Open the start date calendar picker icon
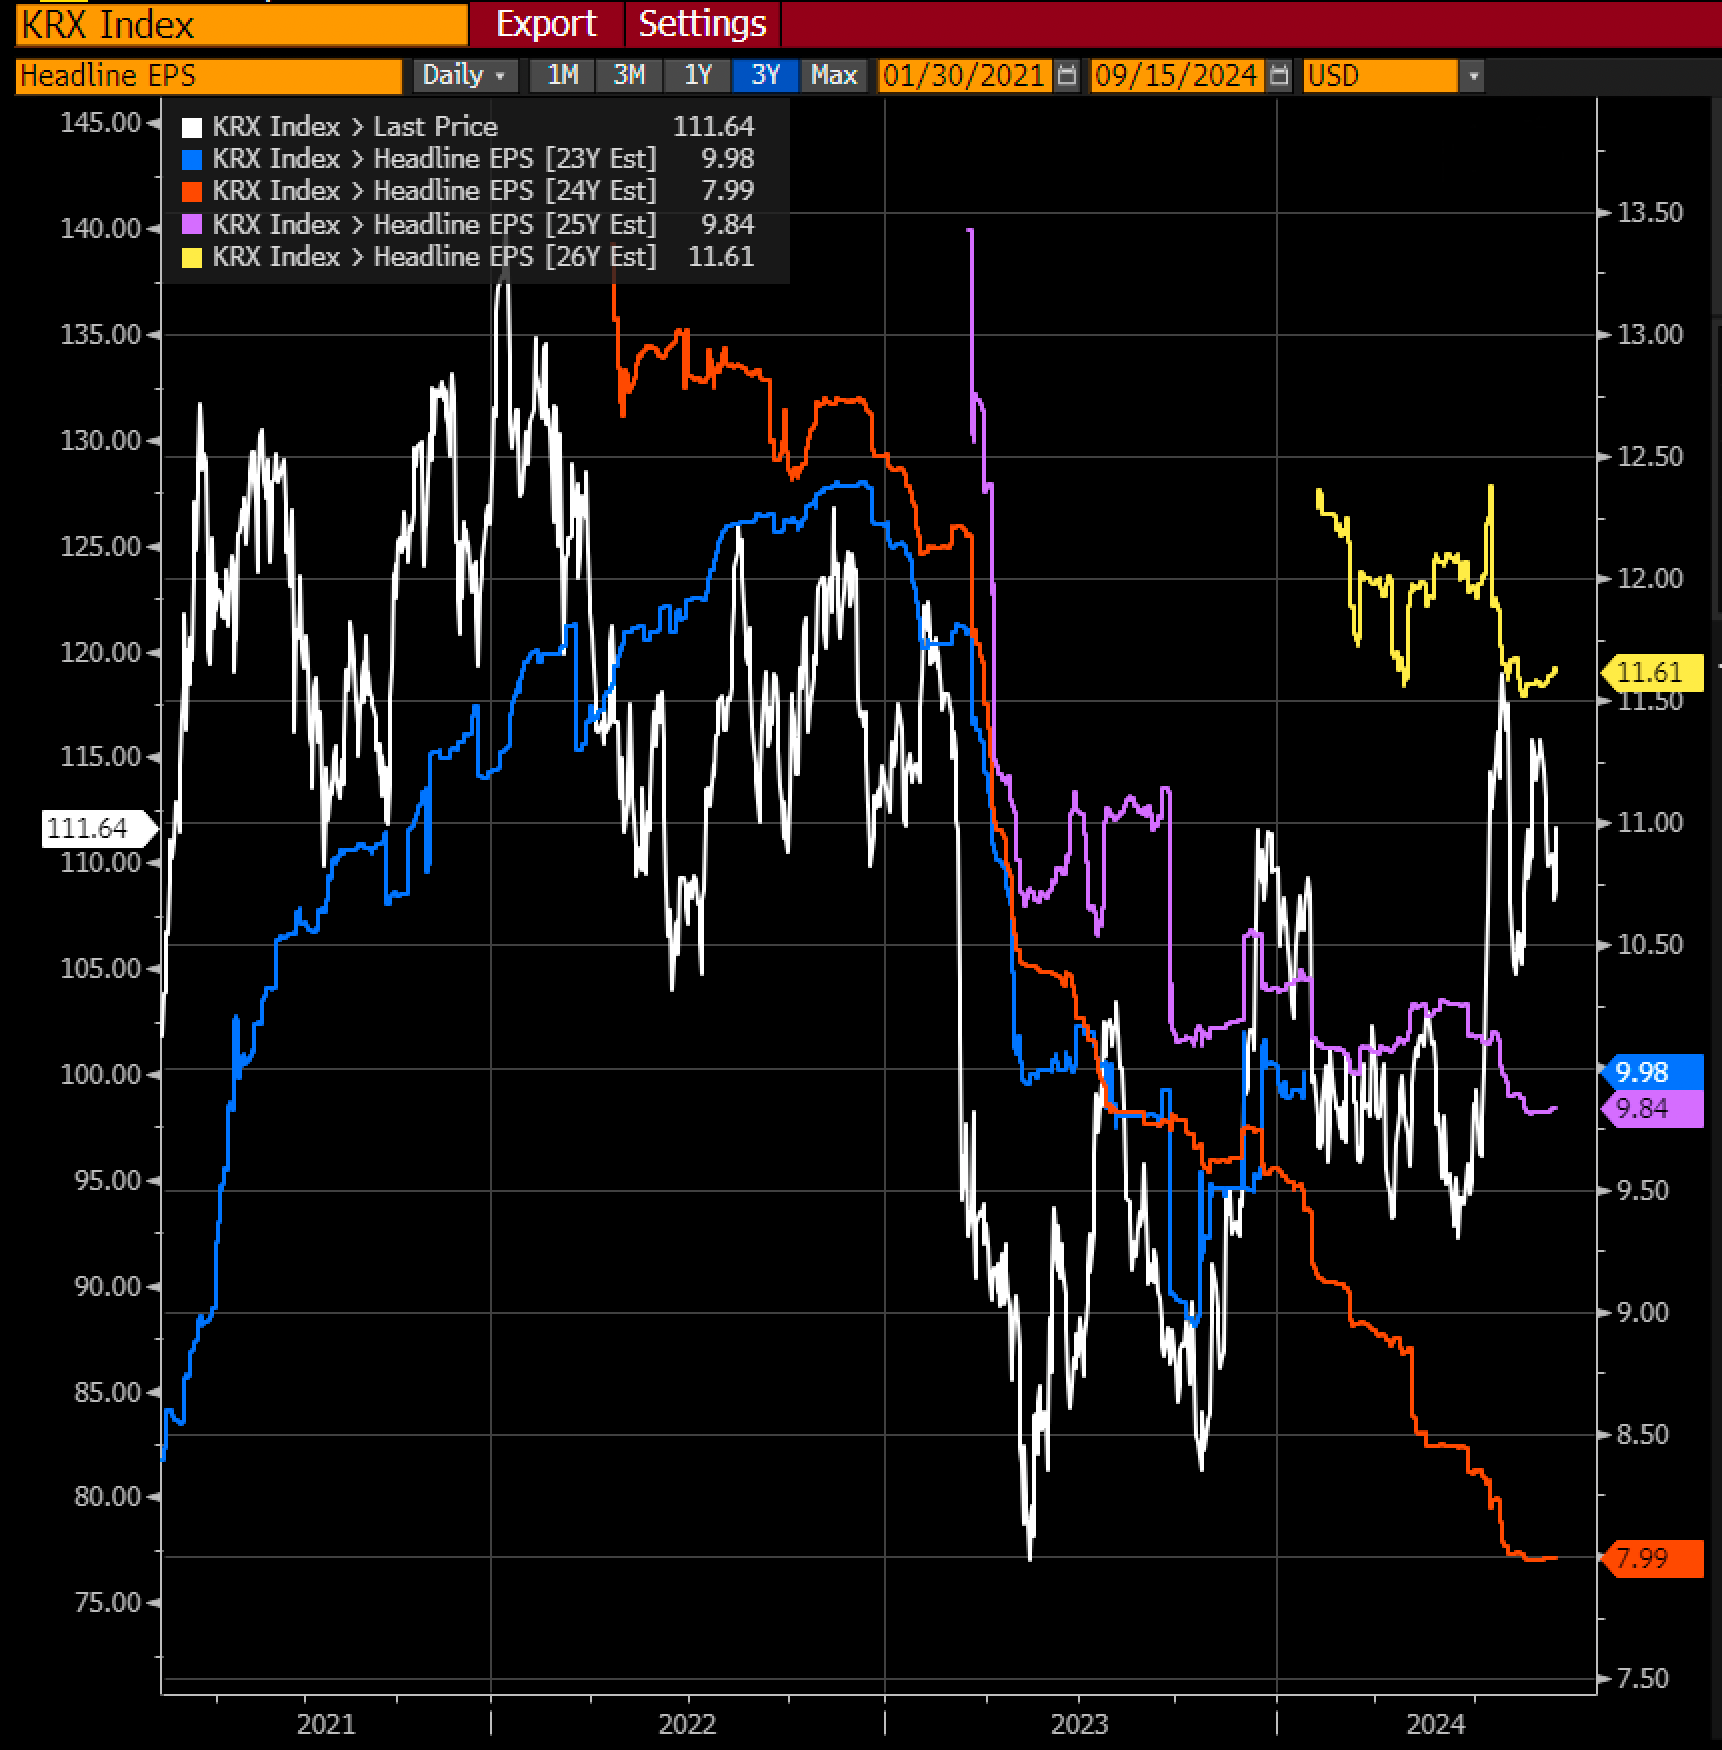This screenshot has height=1750, width=1722. pos(1067,76)
